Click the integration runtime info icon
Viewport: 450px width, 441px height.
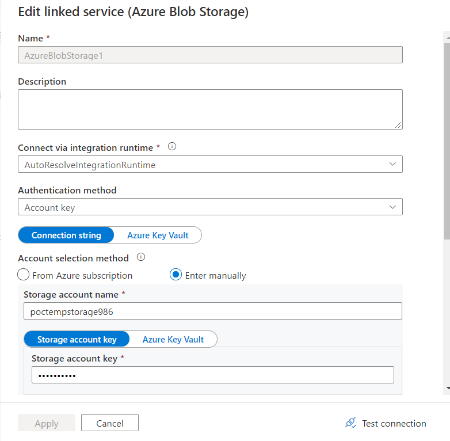pyautogui.click(x=172, y=146)
